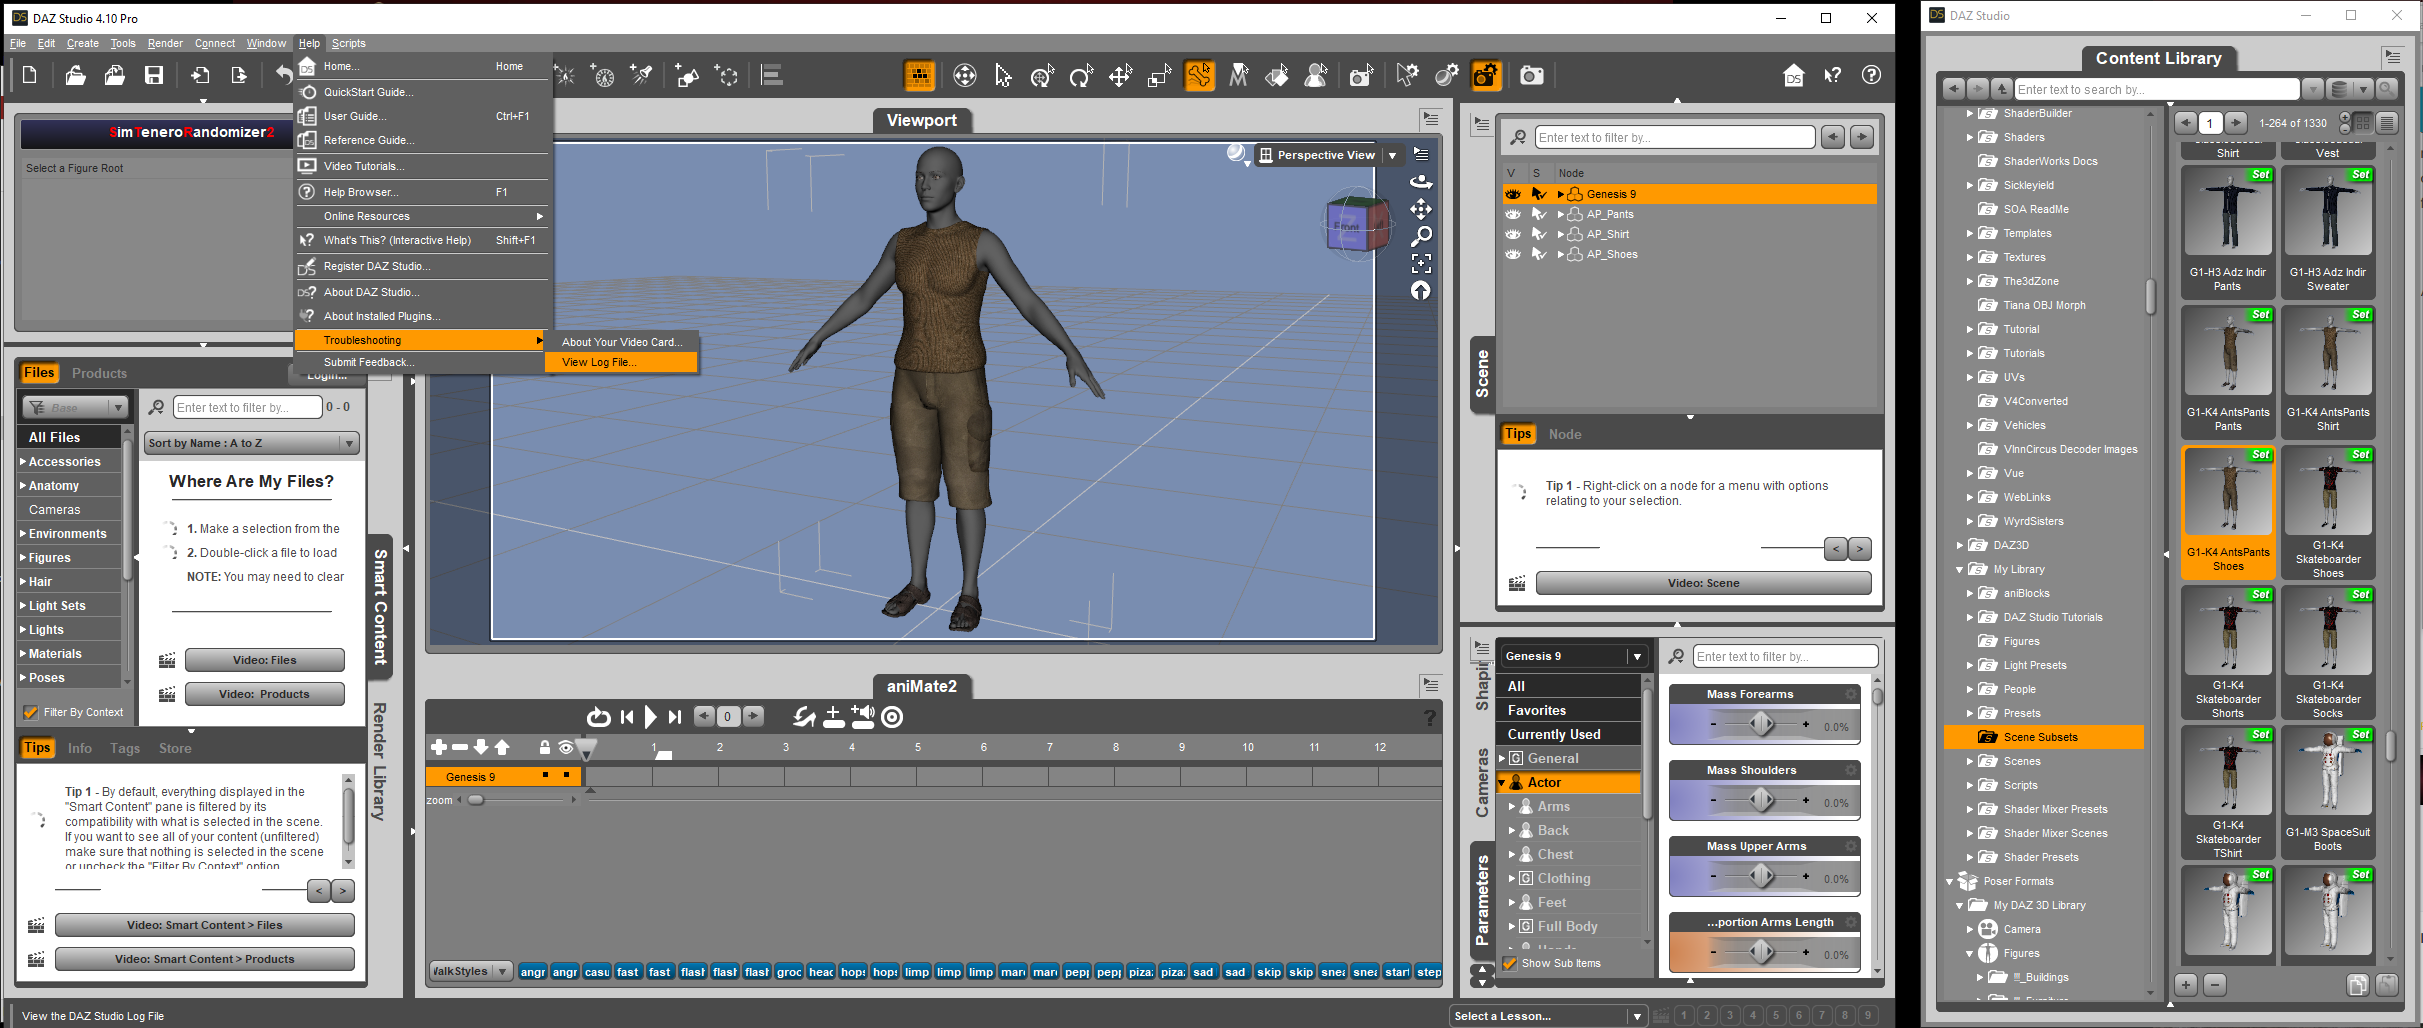Uncheck the Filter By Context checkbox

point(31,712)
